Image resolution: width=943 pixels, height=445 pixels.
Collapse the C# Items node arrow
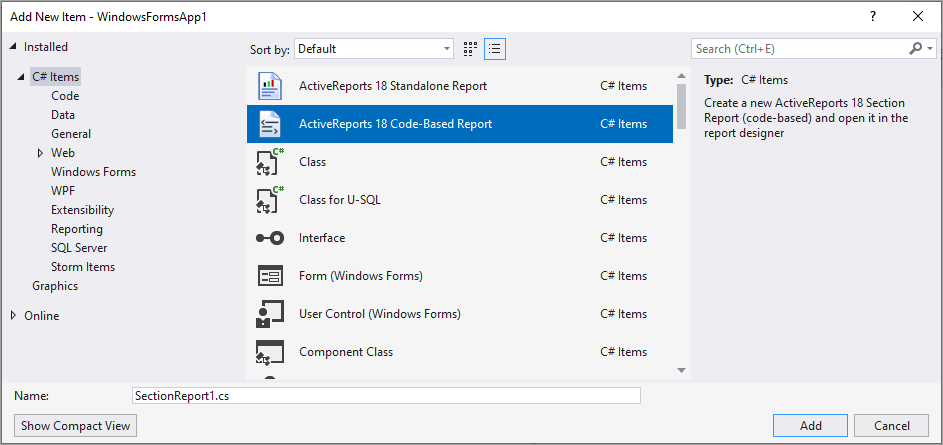click(22, 77)
